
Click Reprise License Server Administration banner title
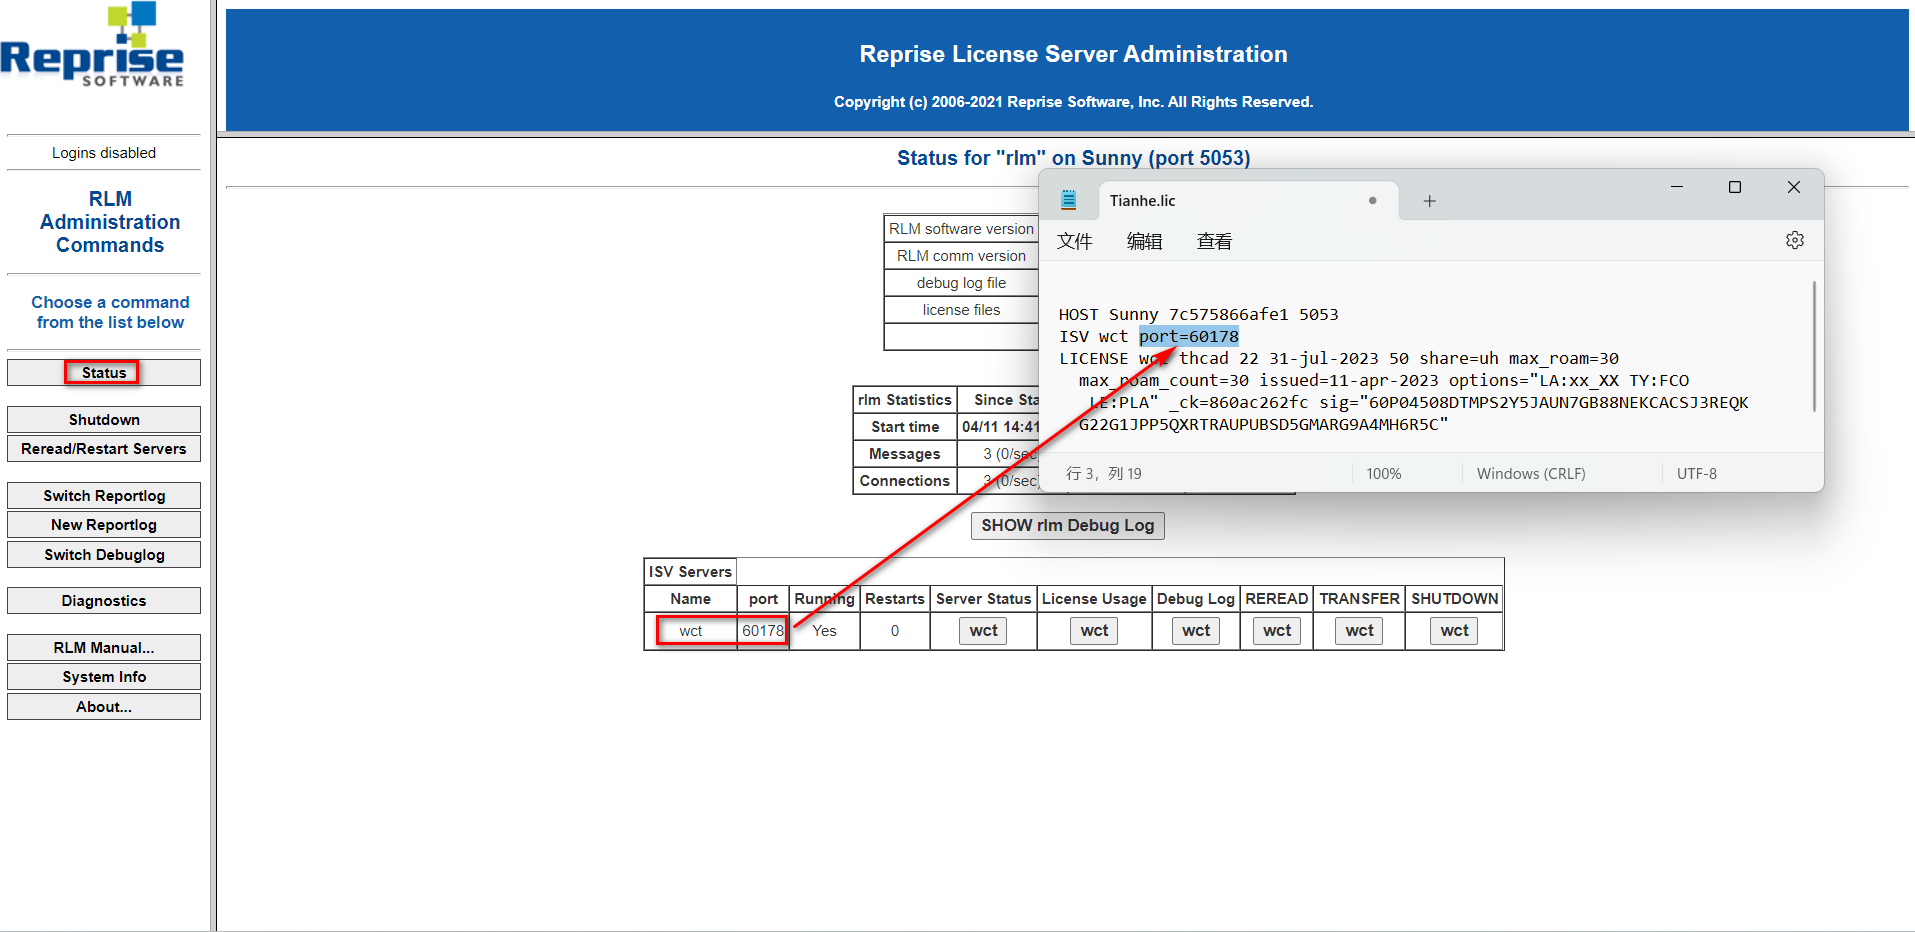(x=1073, y=54)
